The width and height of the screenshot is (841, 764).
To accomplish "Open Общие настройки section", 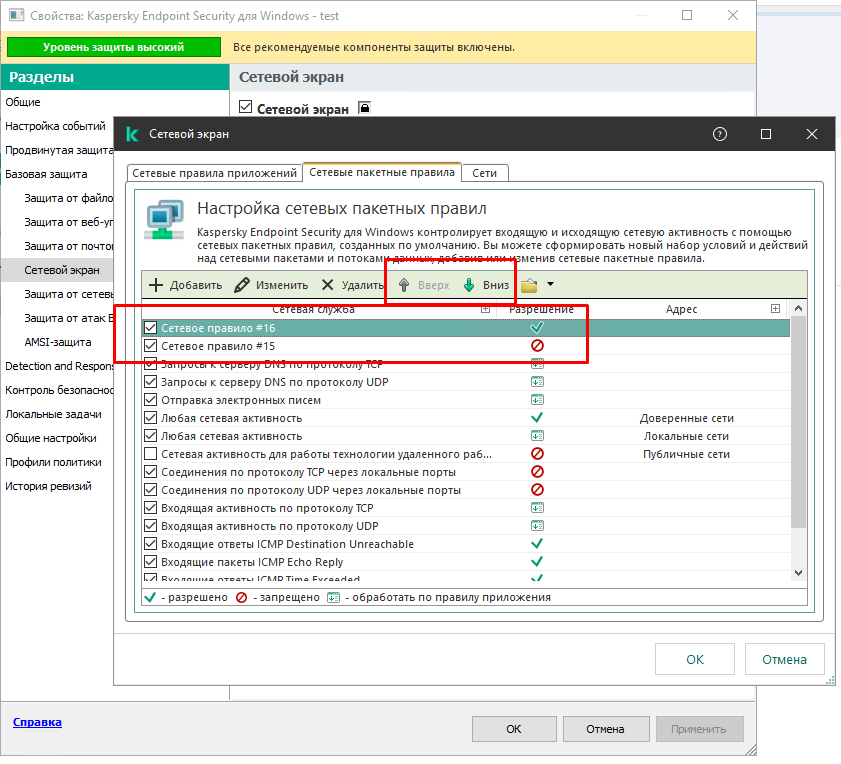I will (x=51, y=438).
